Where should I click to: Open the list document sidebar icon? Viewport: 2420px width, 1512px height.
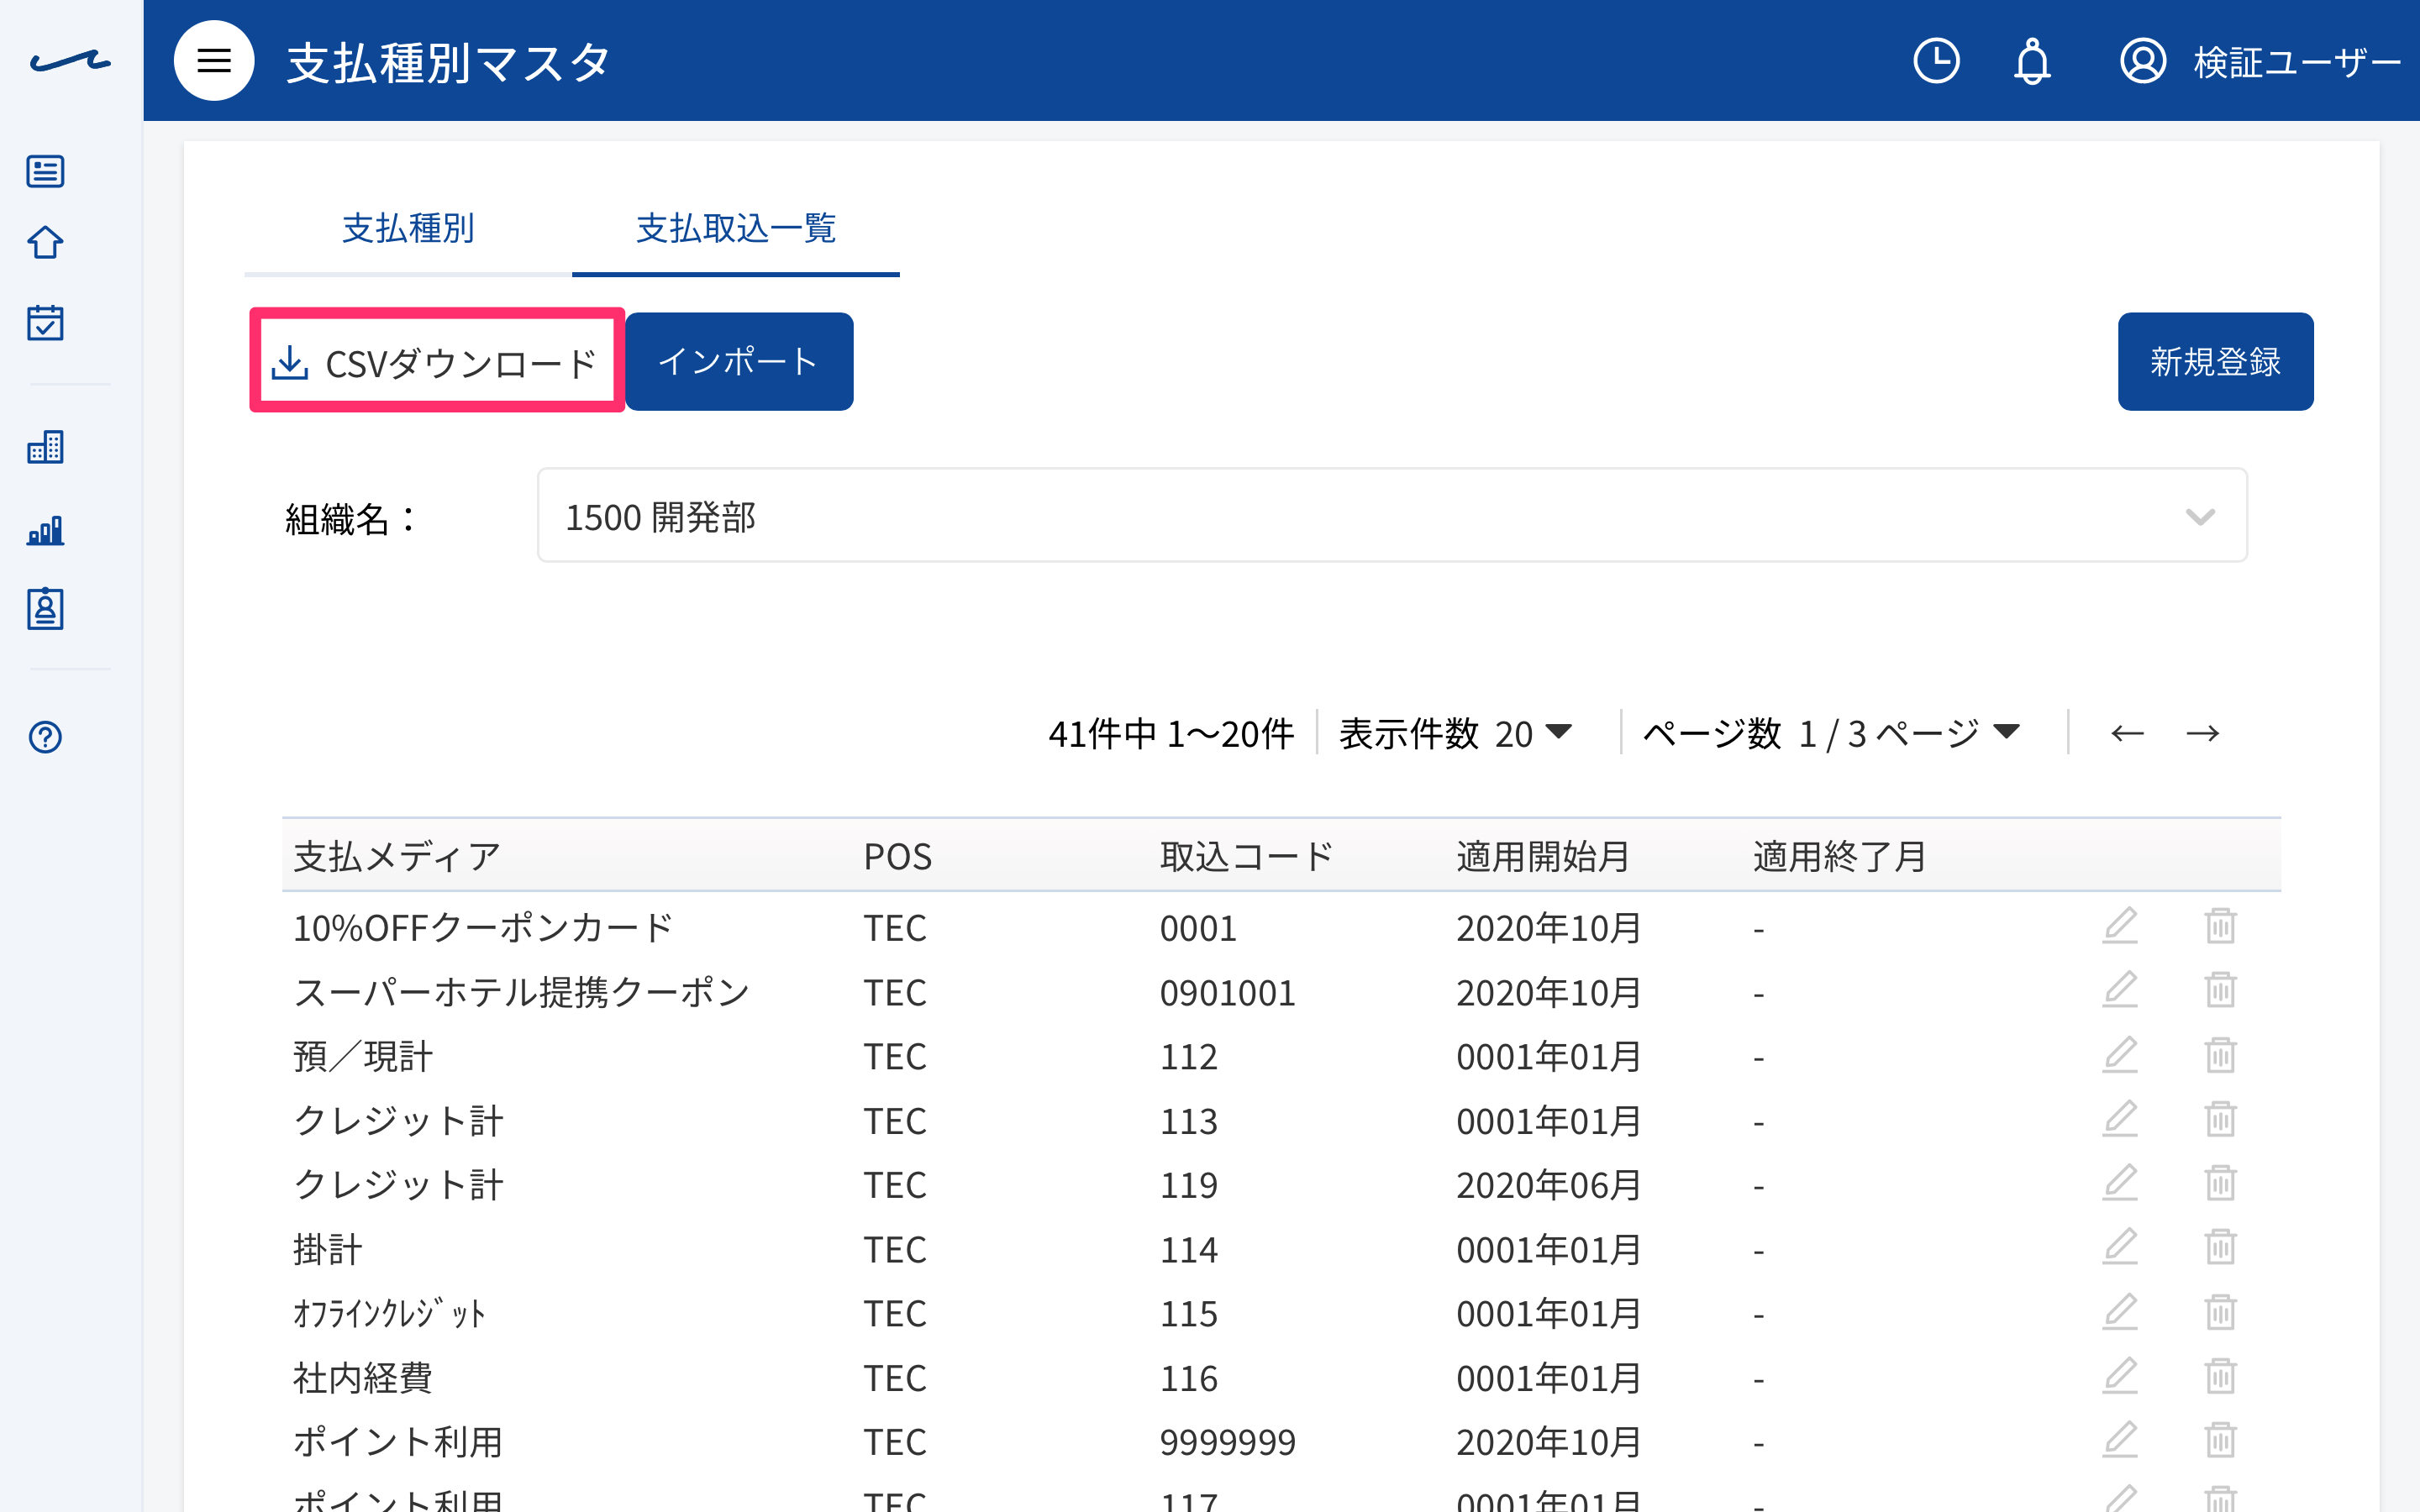pyautogui.click(x=45, y=171)
